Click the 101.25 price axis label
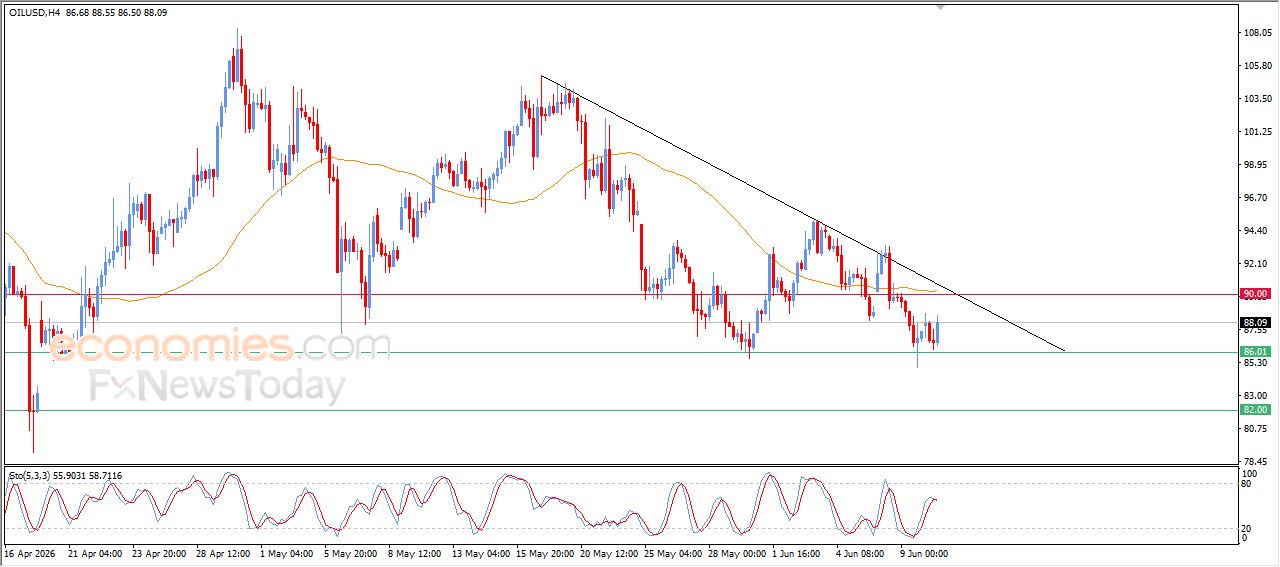 pyautogui.click(x=1256, y=132)
